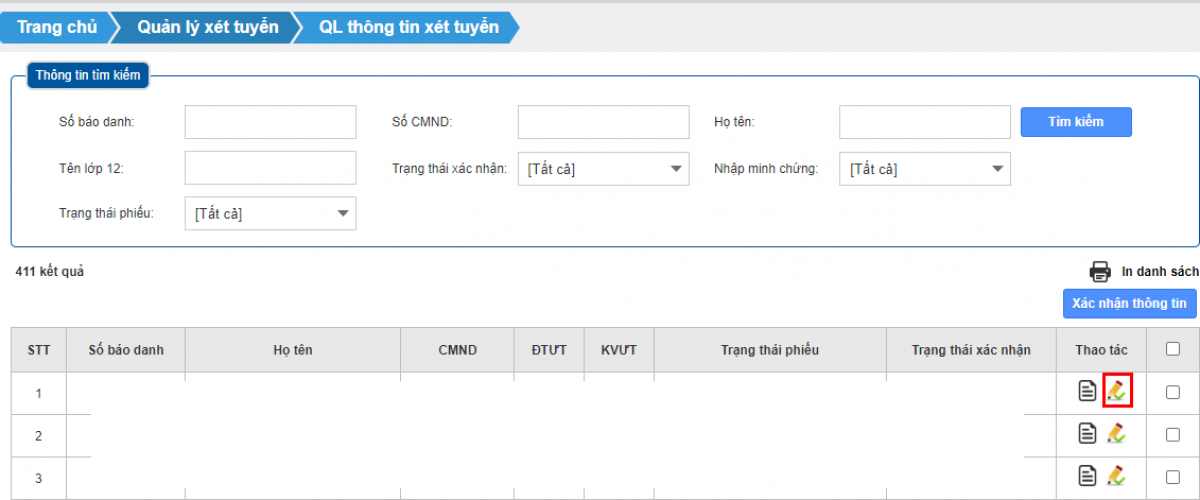The height and width of the screenshot is (500, 1200).
Task: Click into the Họ tên search field
Action: point(925,122)
